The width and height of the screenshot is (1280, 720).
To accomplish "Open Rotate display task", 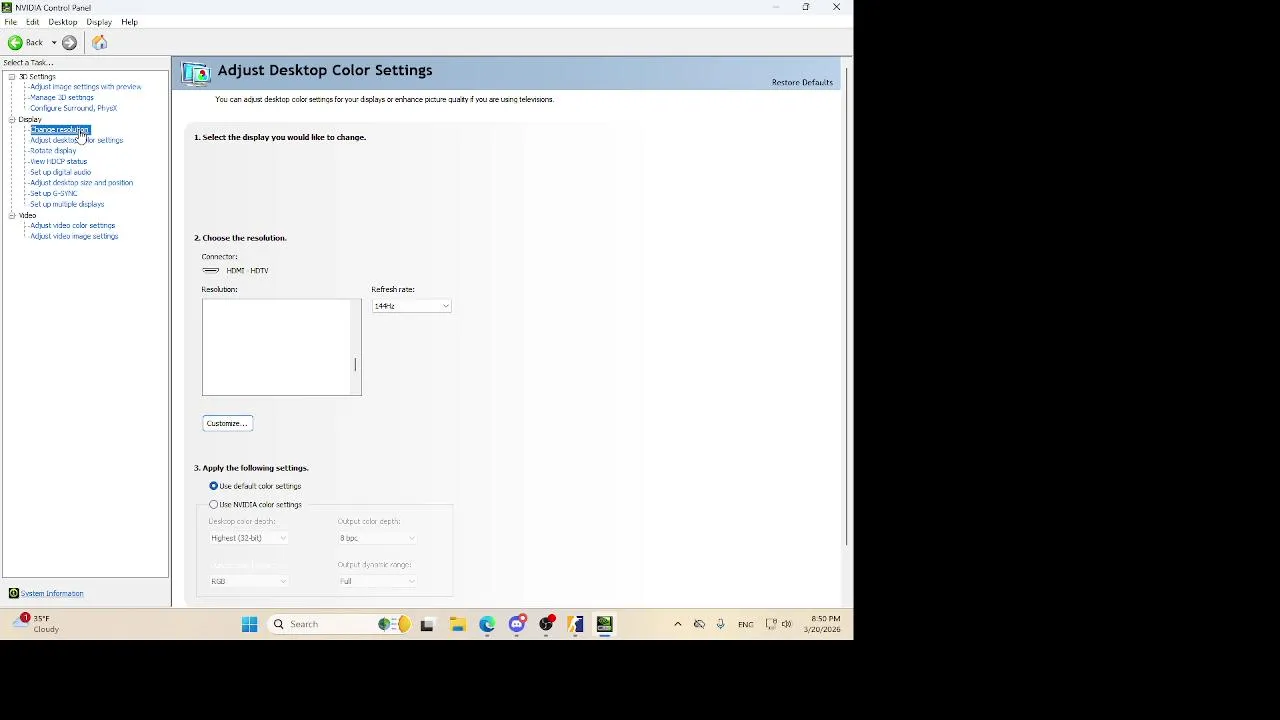I will coord(53,151).
